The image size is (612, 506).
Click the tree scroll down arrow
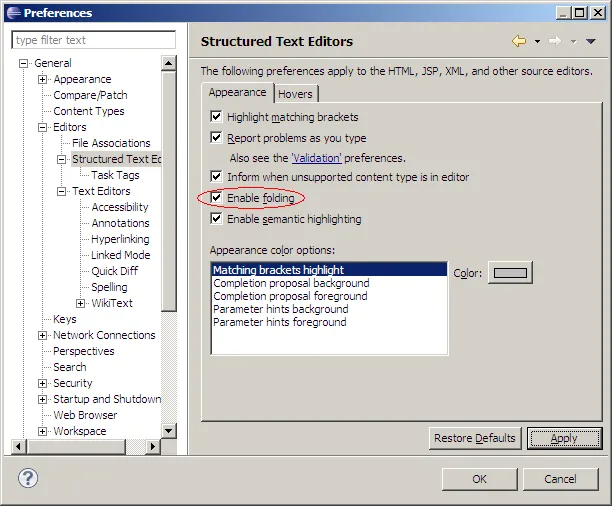point(168,431)
